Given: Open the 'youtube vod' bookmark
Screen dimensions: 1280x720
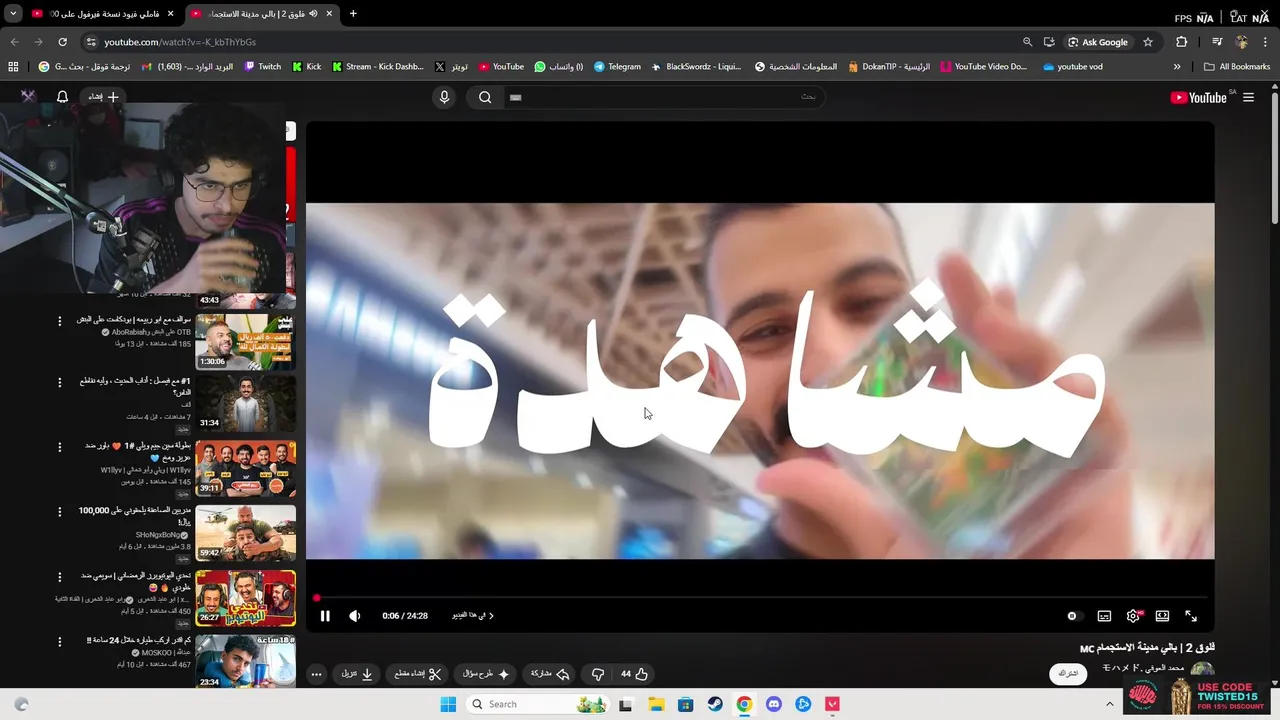Looking at the screenshot, I should point(1072,67).
